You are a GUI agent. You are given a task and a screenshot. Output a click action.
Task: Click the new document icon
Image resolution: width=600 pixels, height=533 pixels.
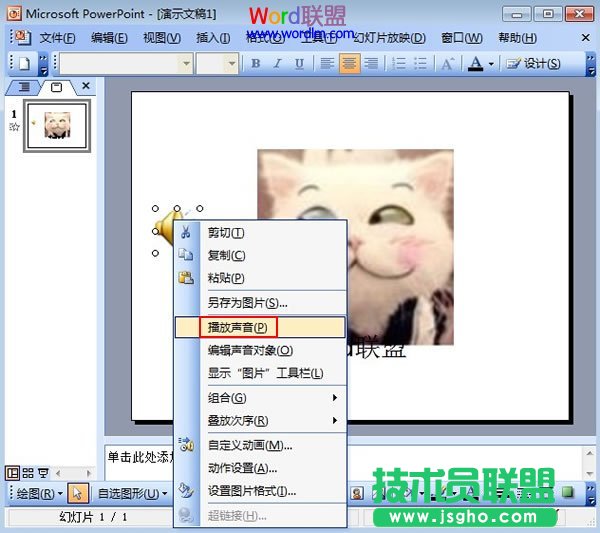click(23, 63)
